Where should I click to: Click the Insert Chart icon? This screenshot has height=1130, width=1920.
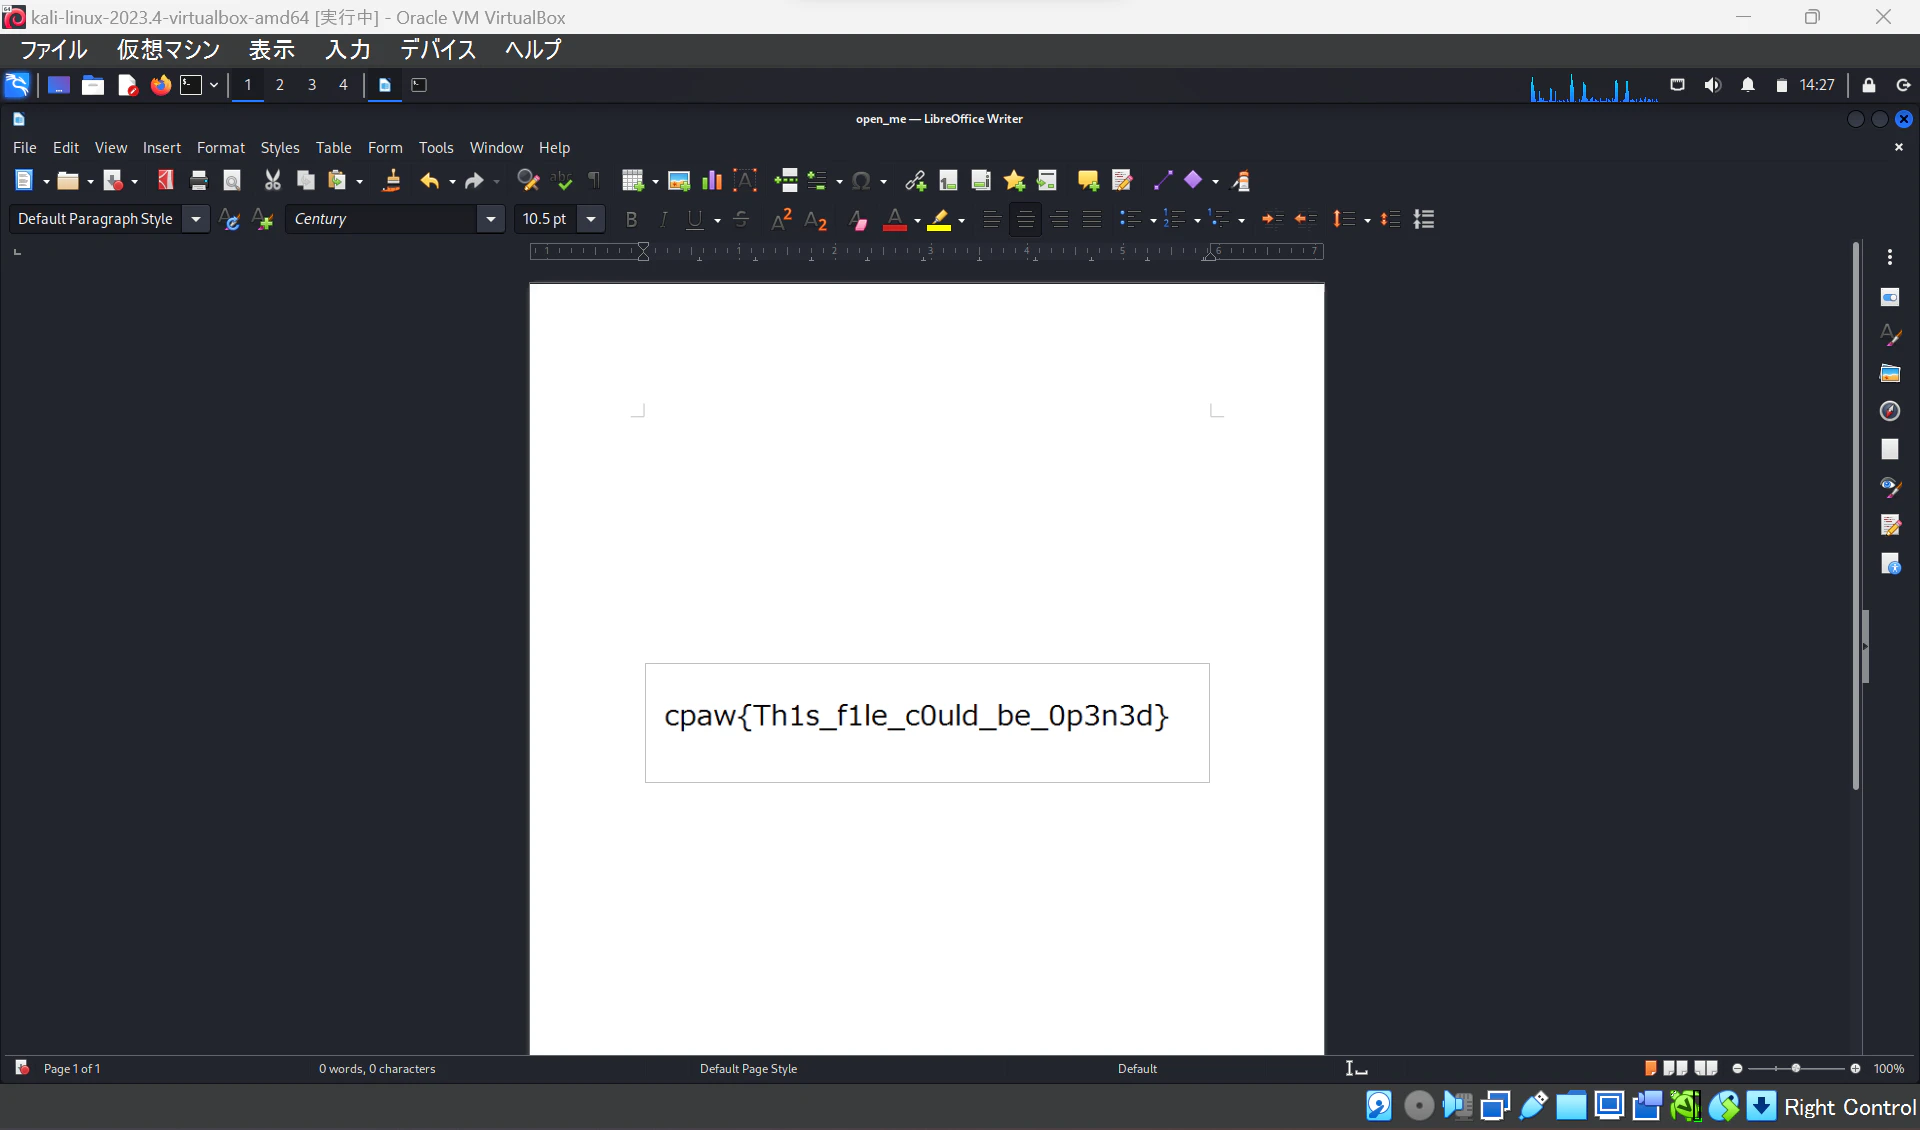(x=711, y=181)
